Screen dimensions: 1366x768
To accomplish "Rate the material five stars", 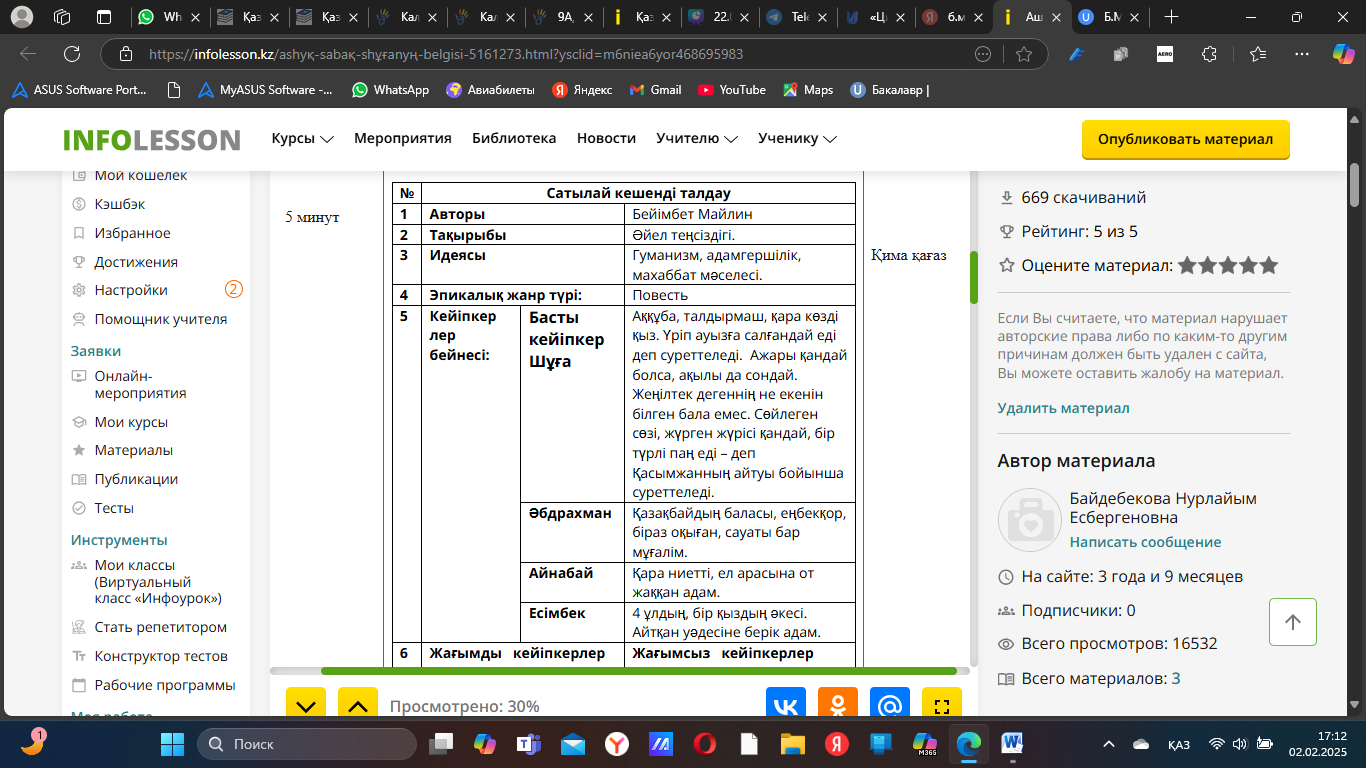I will click(1268, 266).
